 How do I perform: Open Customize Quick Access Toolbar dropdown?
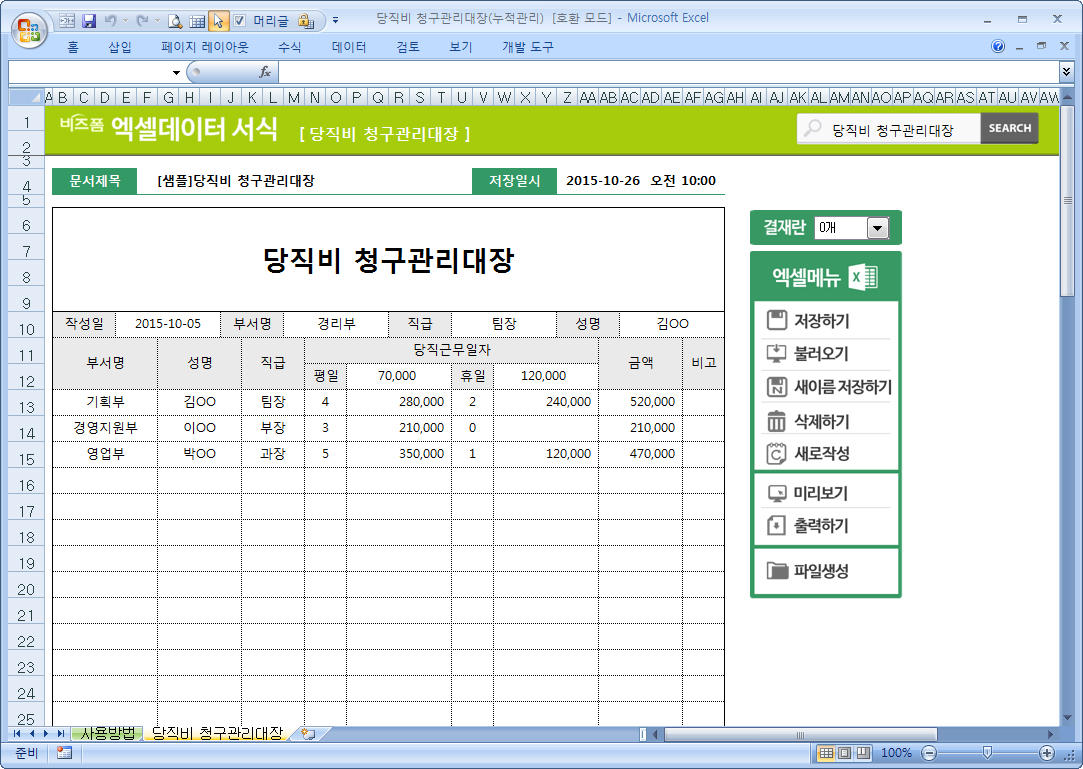pyautogui.click(x=335, y=20)
